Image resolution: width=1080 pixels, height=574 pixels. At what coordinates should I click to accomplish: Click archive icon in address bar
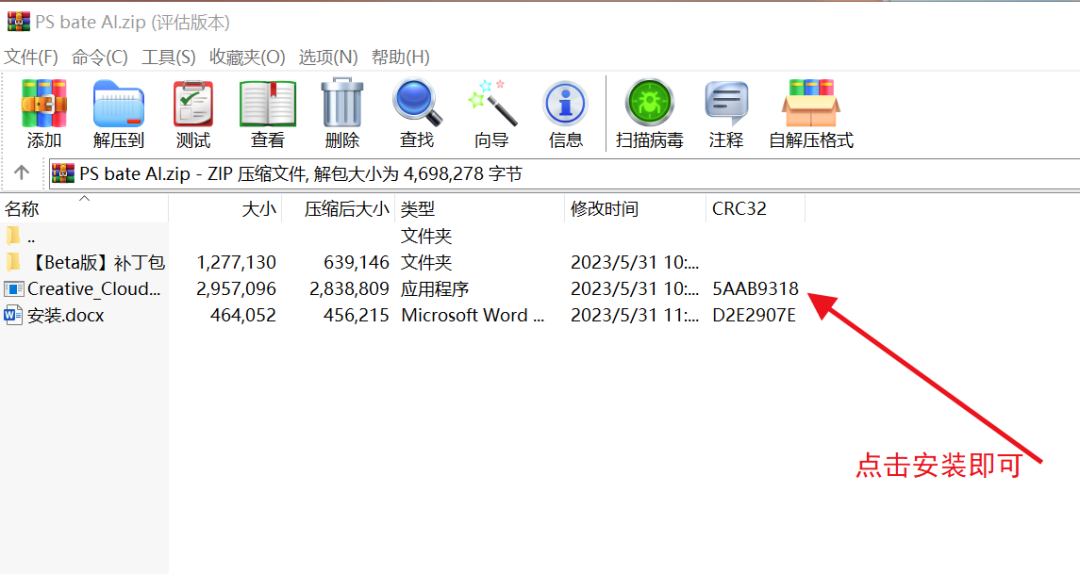coord(63,173)
